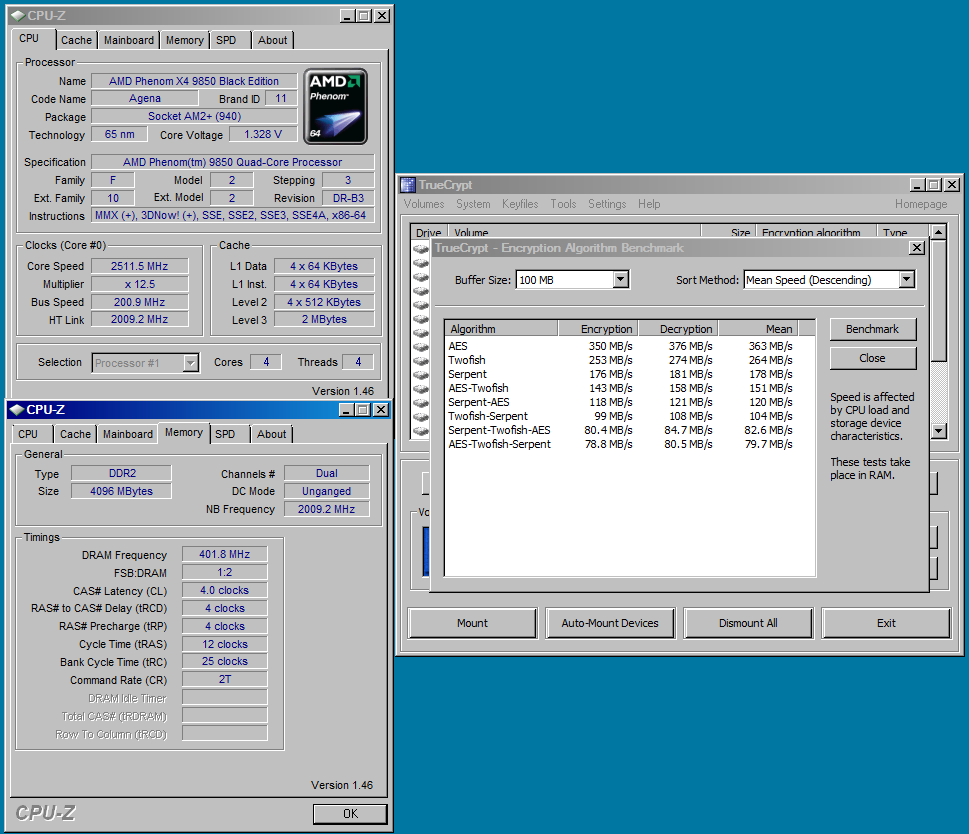Click scroll up arrow in TrueCrypt drive list
The height and width of the screenshot is (834, 969).
939,232
